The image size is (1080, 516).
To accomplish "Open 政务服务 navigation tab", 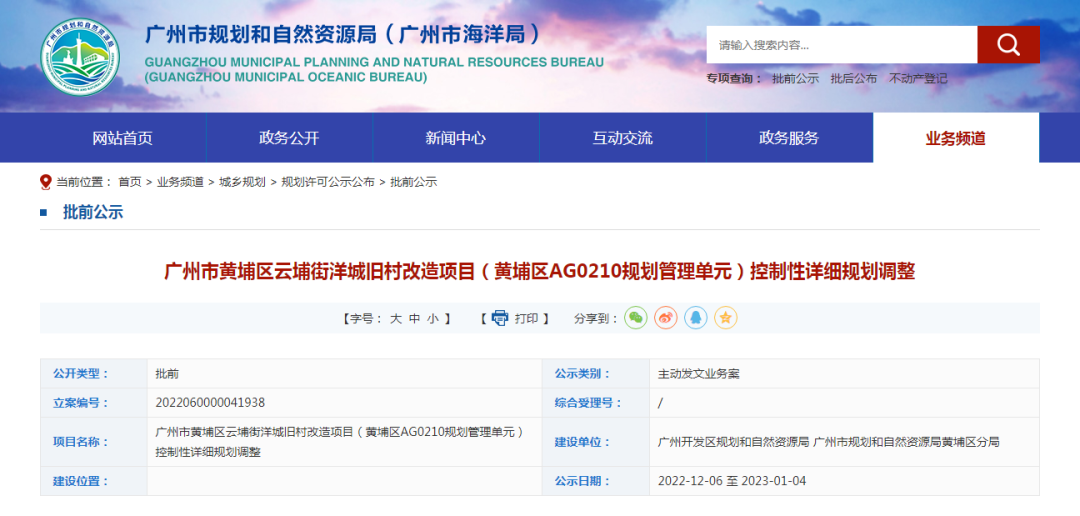I will click(789, 138).
